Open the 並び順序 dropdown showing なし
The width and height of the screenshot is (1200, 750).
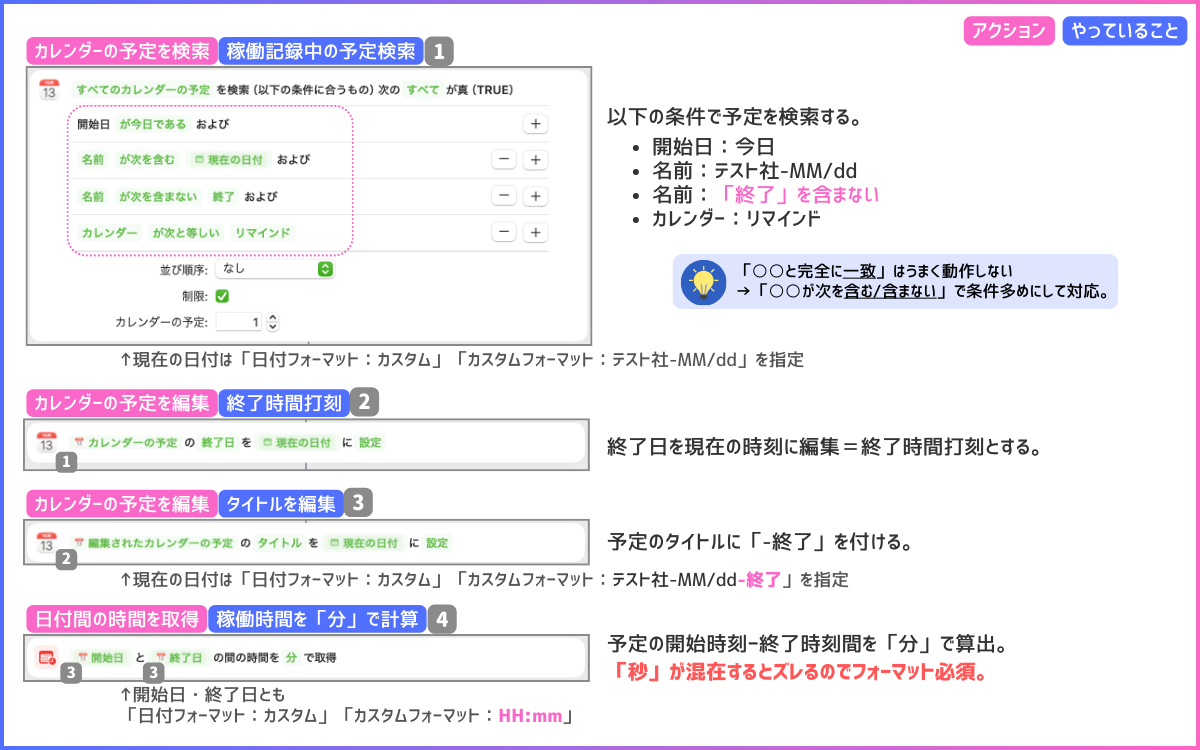click(x=275, y=269)
